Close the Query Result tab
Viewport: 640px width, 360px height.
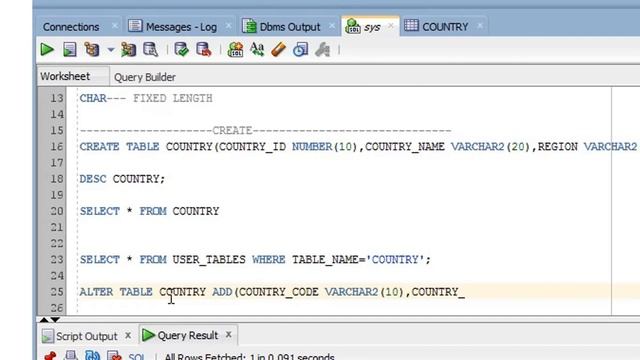[x=229, y=335]
